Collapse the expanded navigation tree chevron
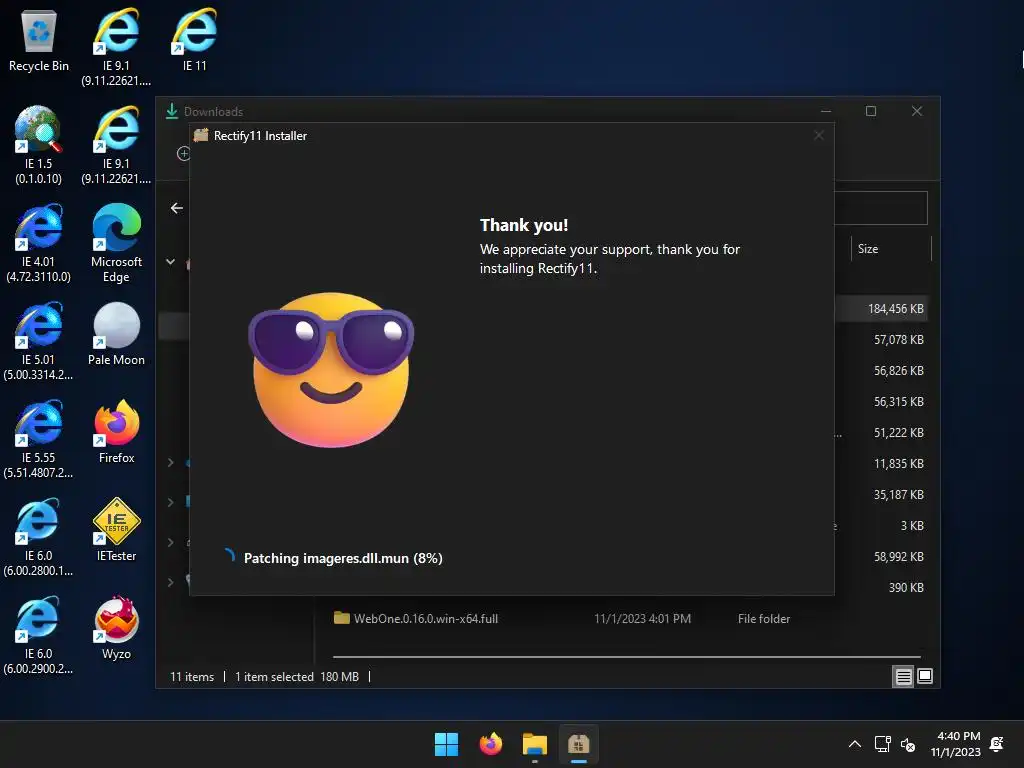This screenshot has height=768, width=1024. point(170,262)
